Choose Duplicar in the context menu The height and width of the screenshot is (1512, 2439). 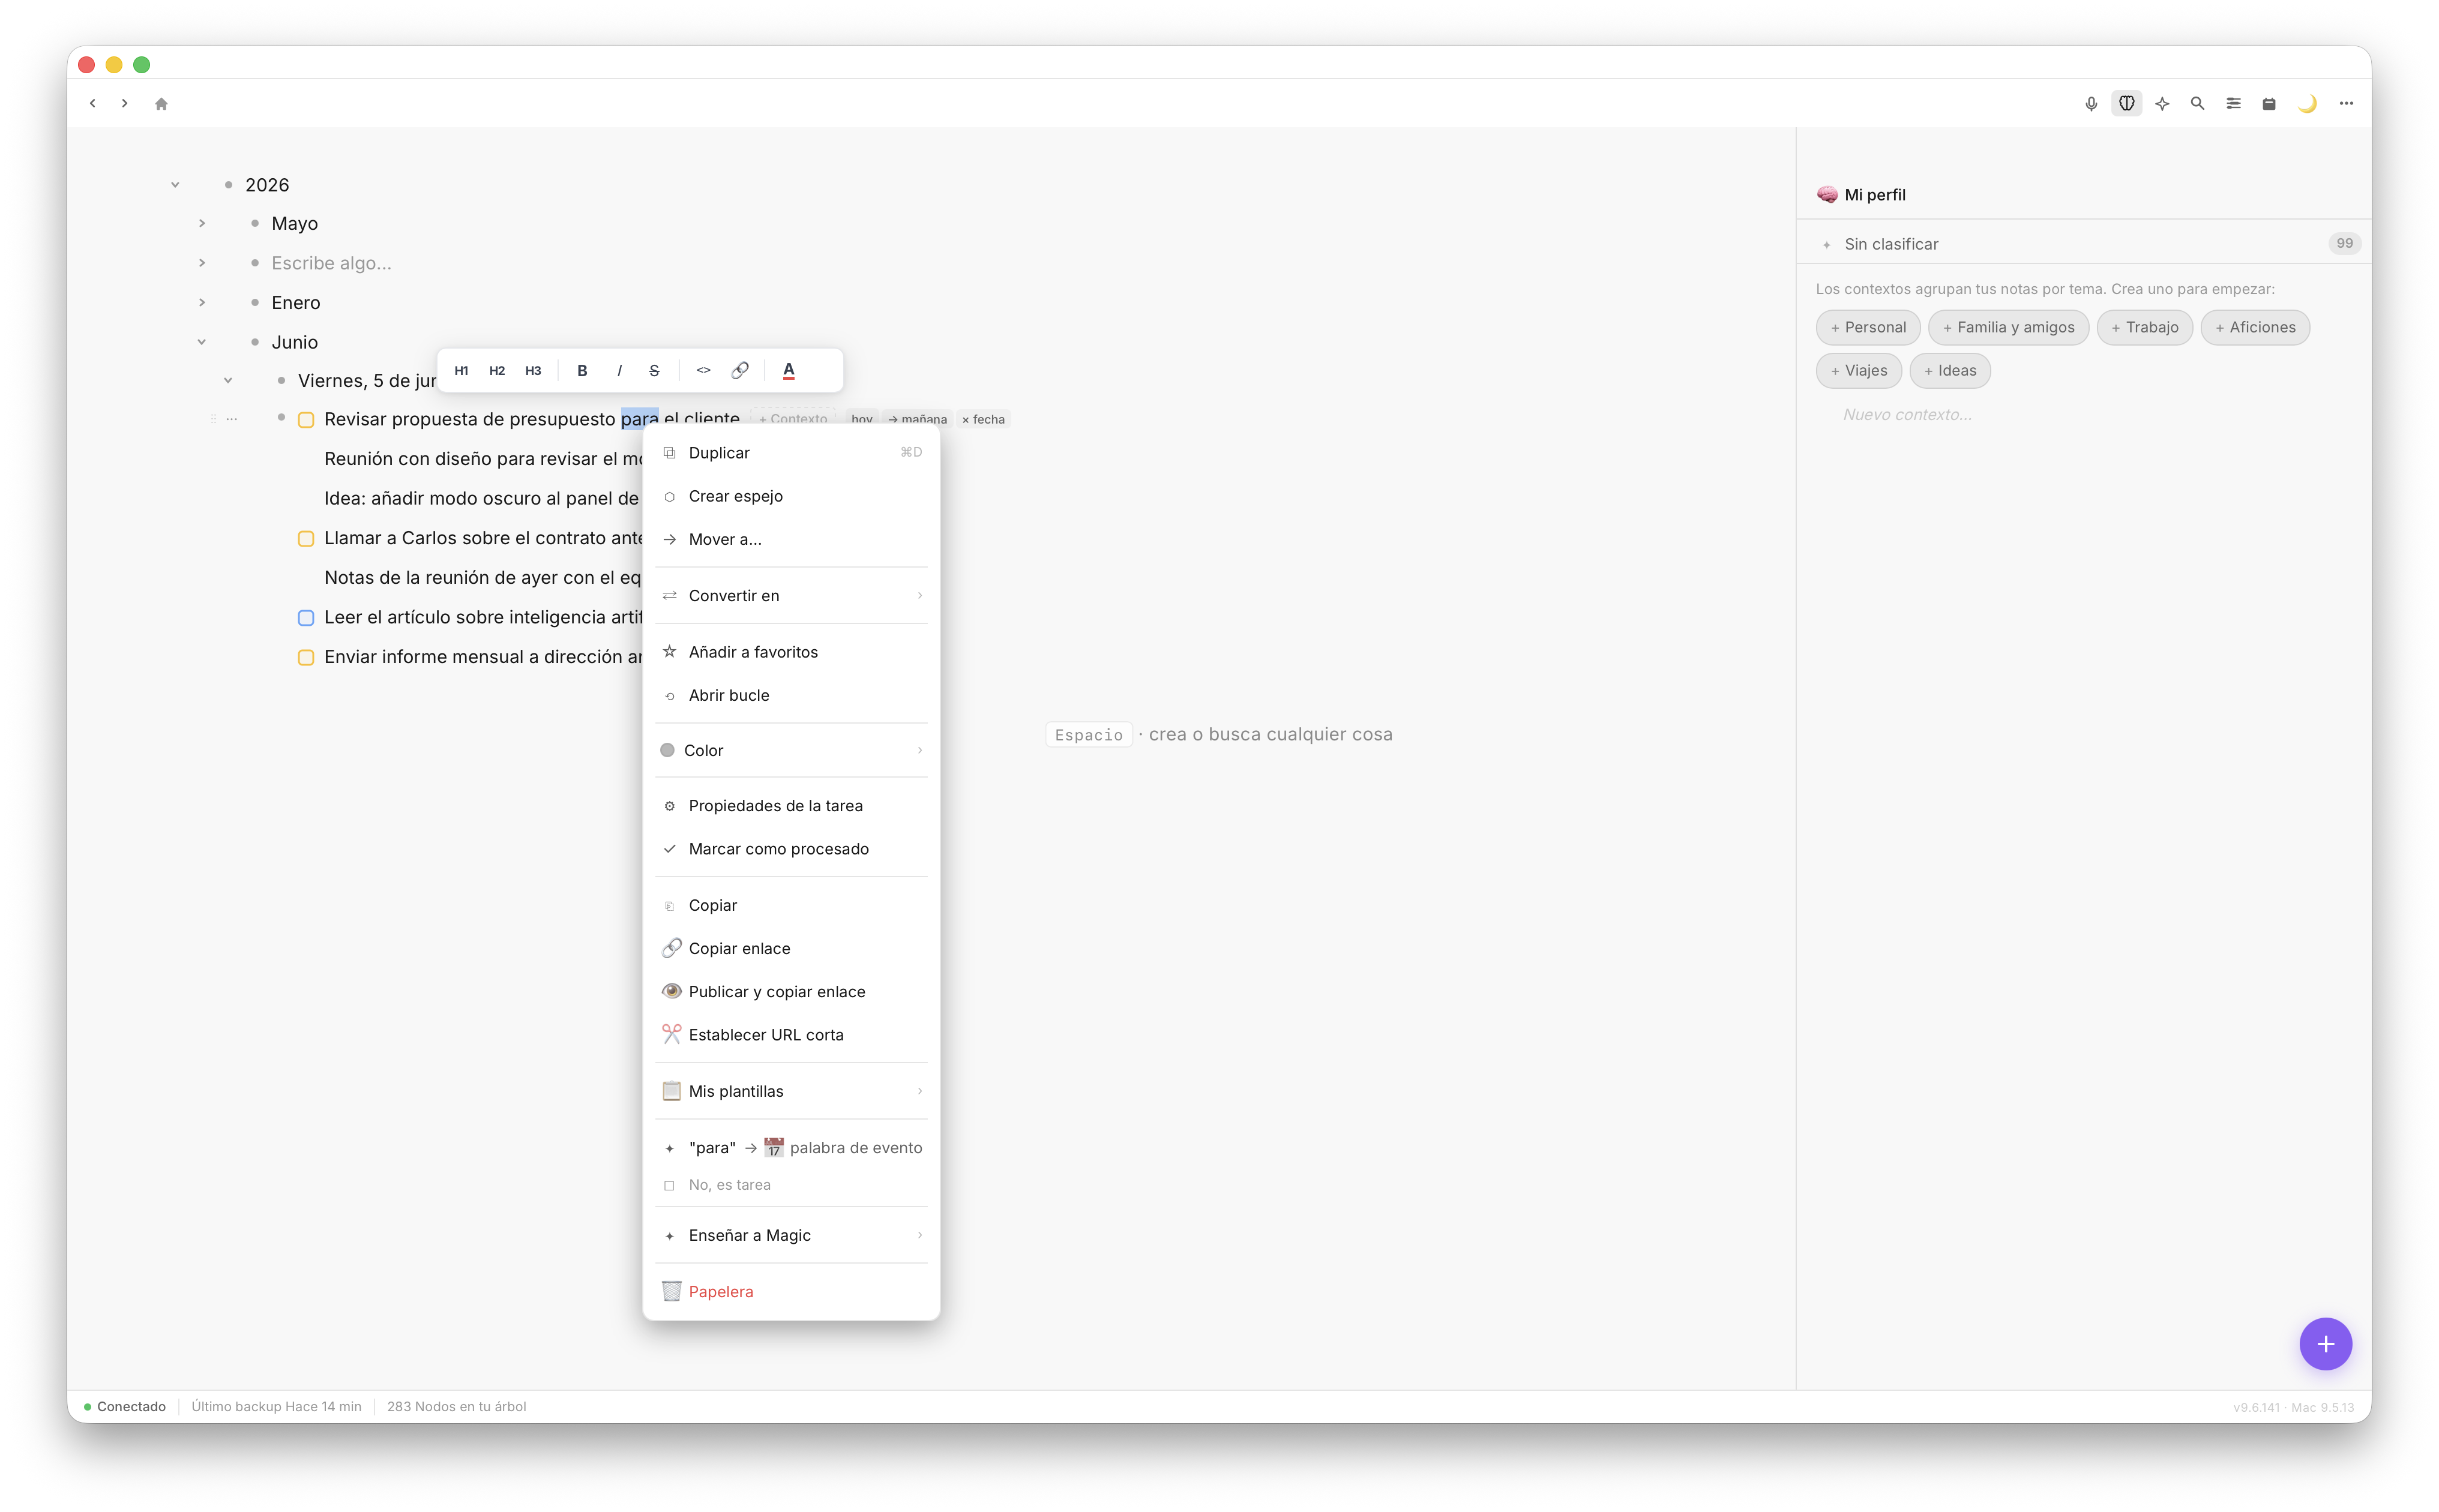(791, 453)
